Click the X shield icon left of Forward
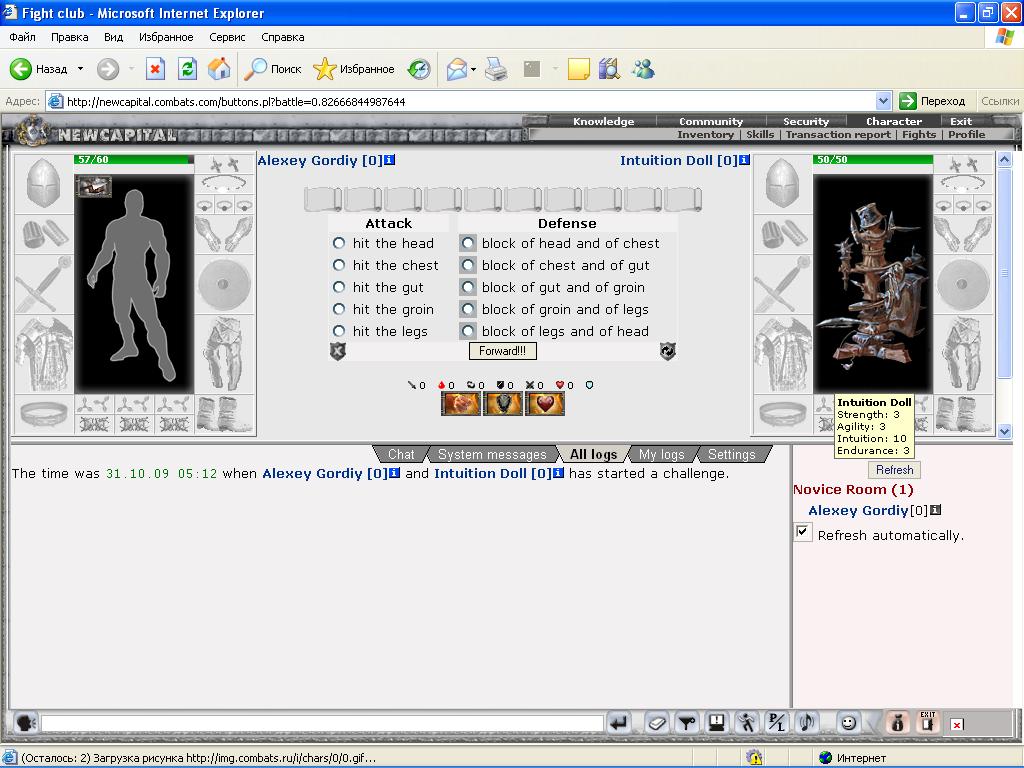Image resolution: width=1024 pixels, height=768 pixels. (338, 351)
